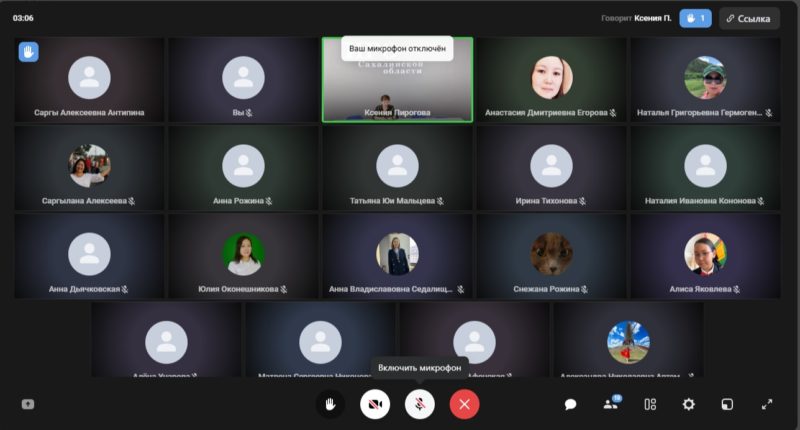Click Саргылана Алексеева's photo avatar

(x=89, y=166)
